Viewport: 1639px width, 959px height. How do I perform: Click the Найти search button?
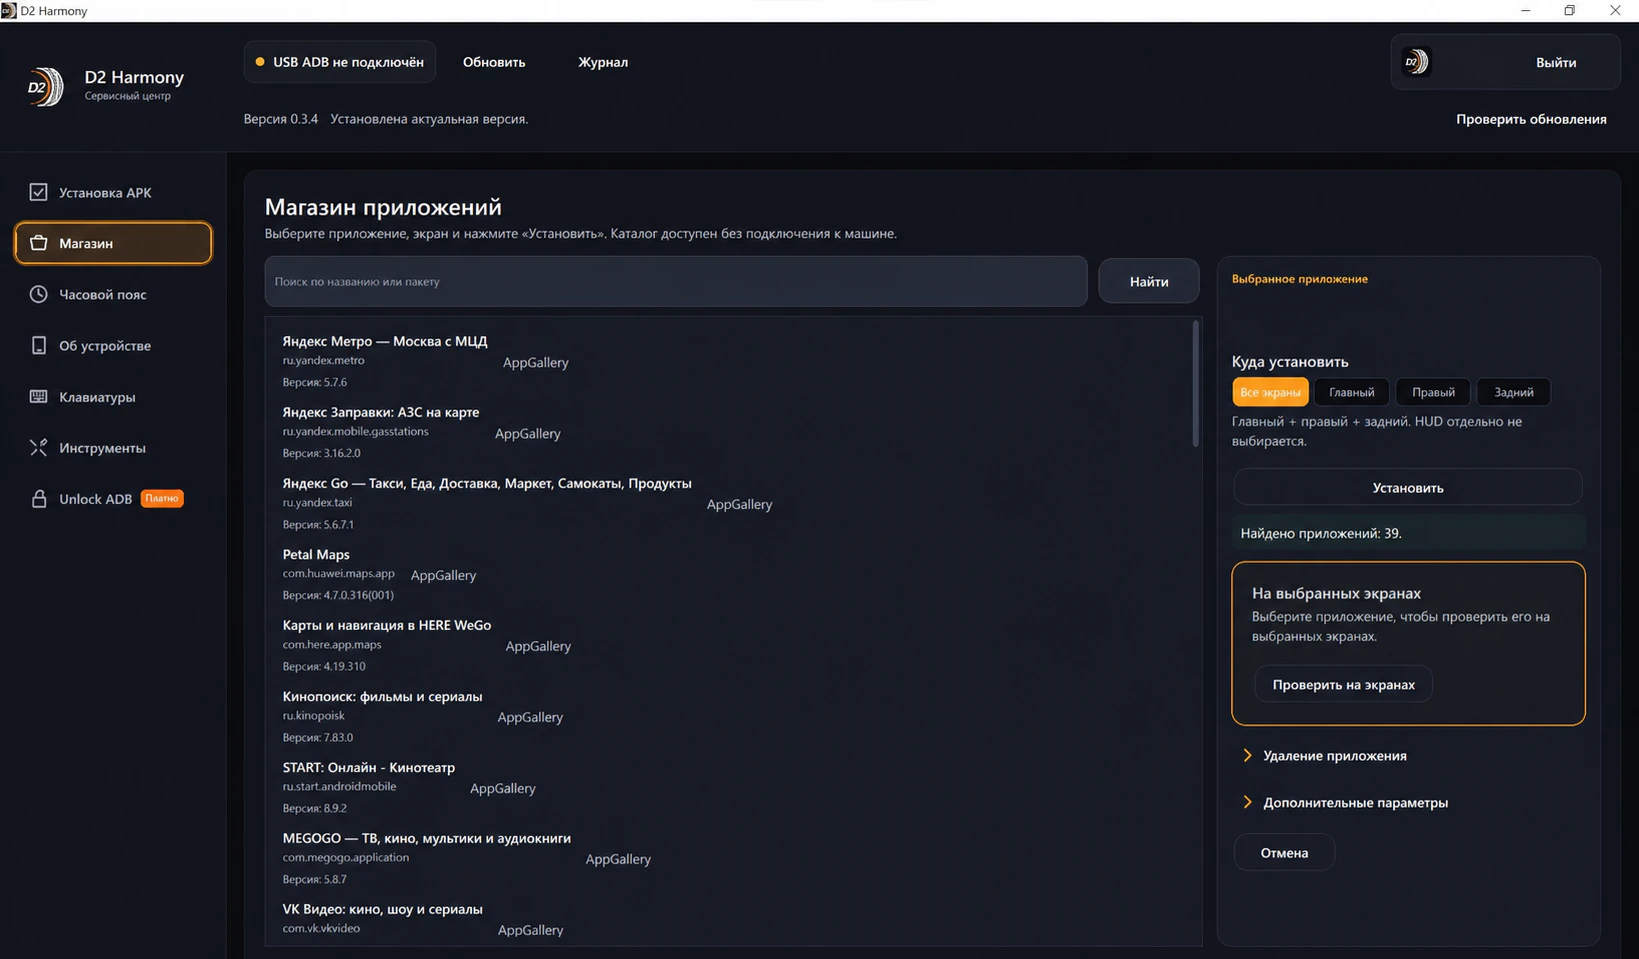(1149, 281)
